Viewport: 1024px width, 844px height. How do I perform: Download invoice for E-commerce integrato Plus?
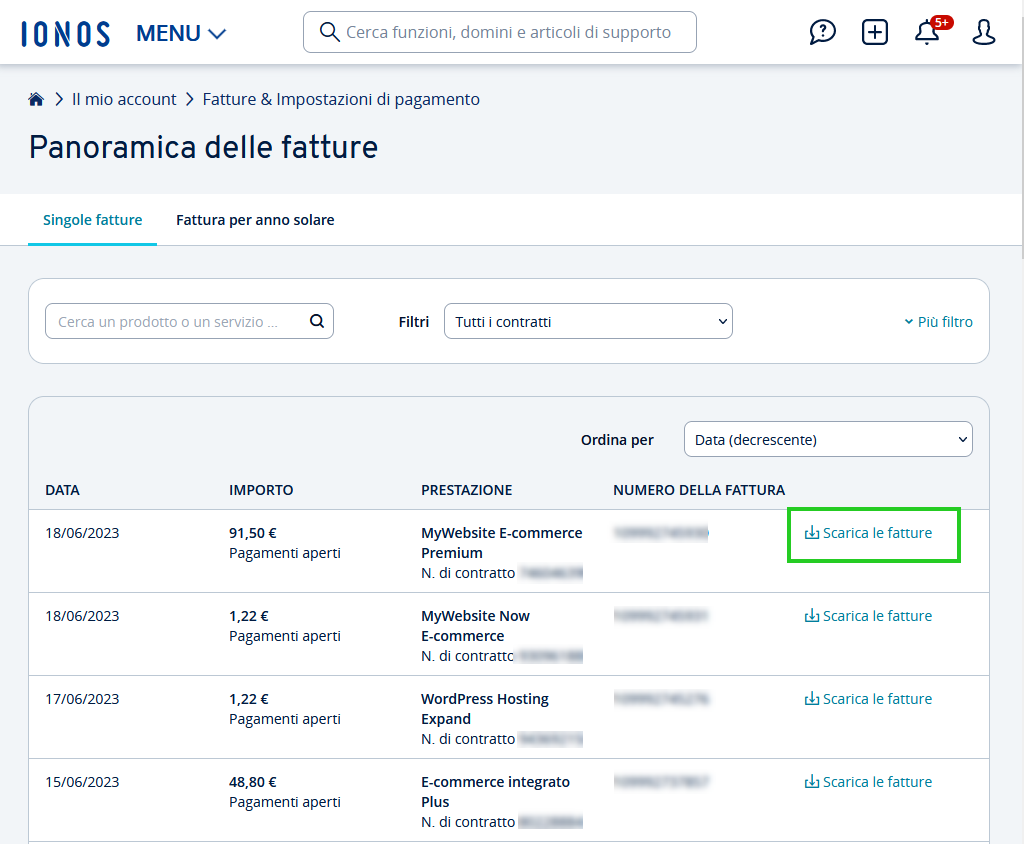[x=868, y=782]
